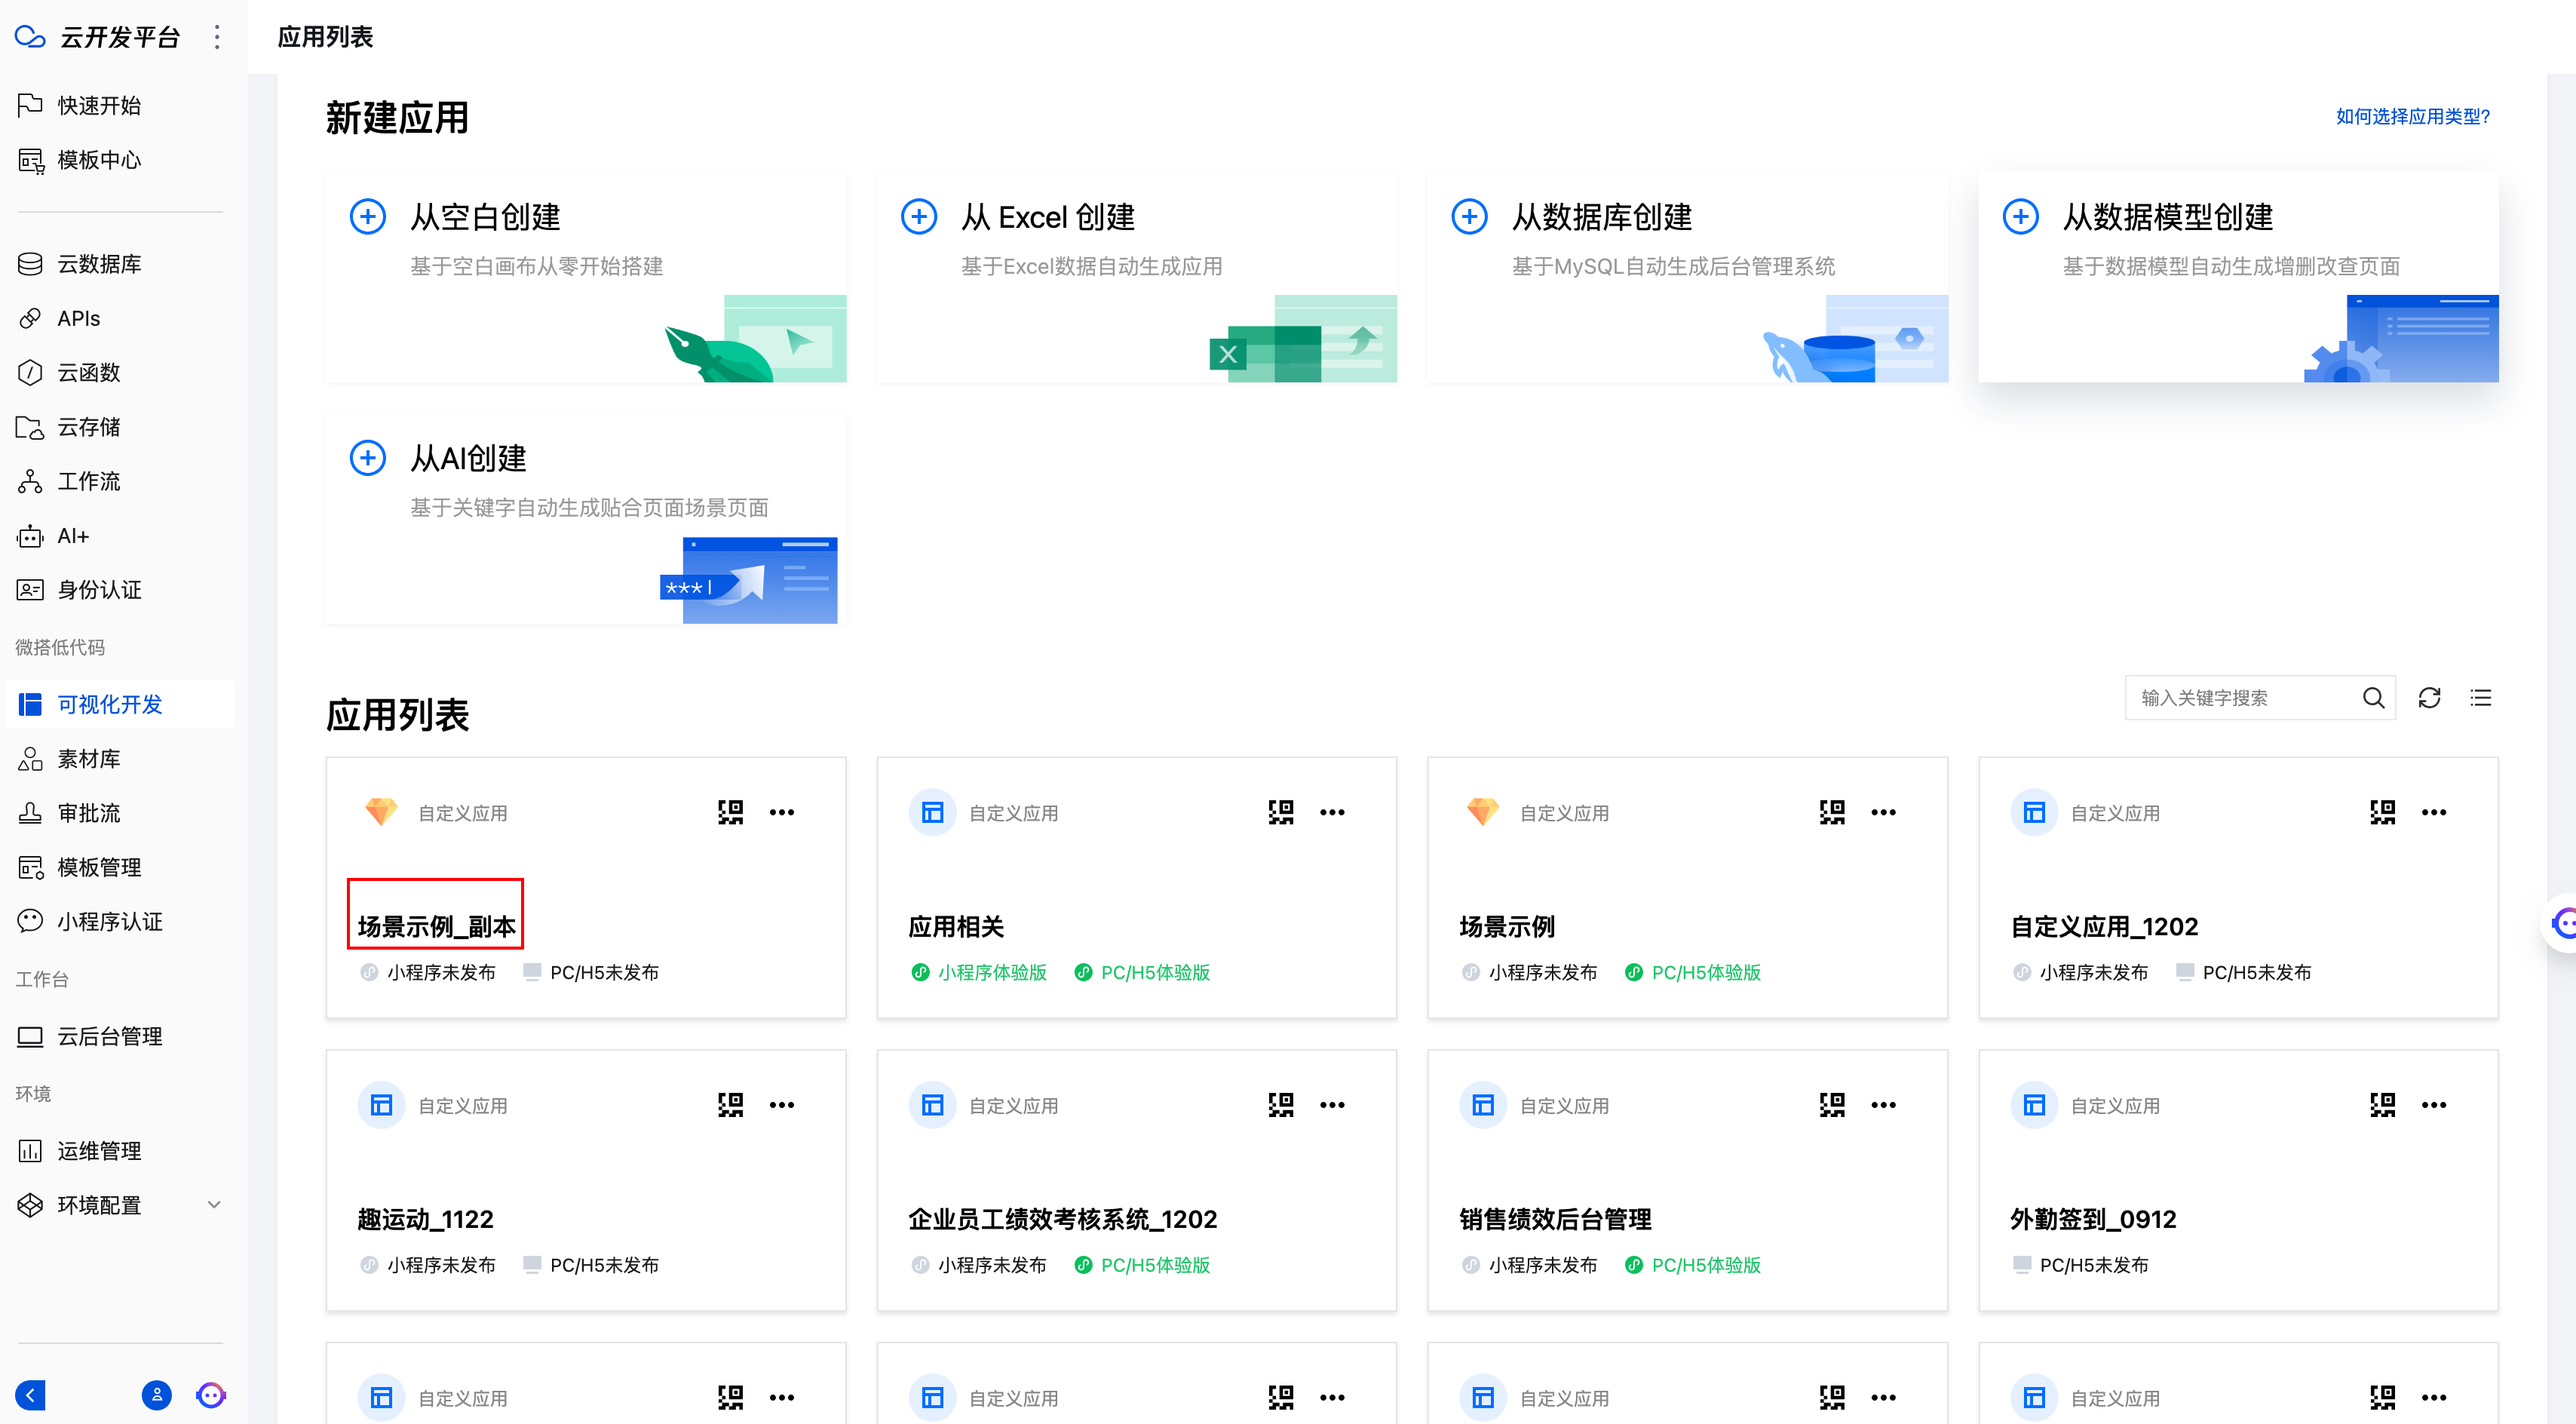The image size is (2576, 1424).
Task: Click the plus icon for 从空白创建
Action: [367, 216]
